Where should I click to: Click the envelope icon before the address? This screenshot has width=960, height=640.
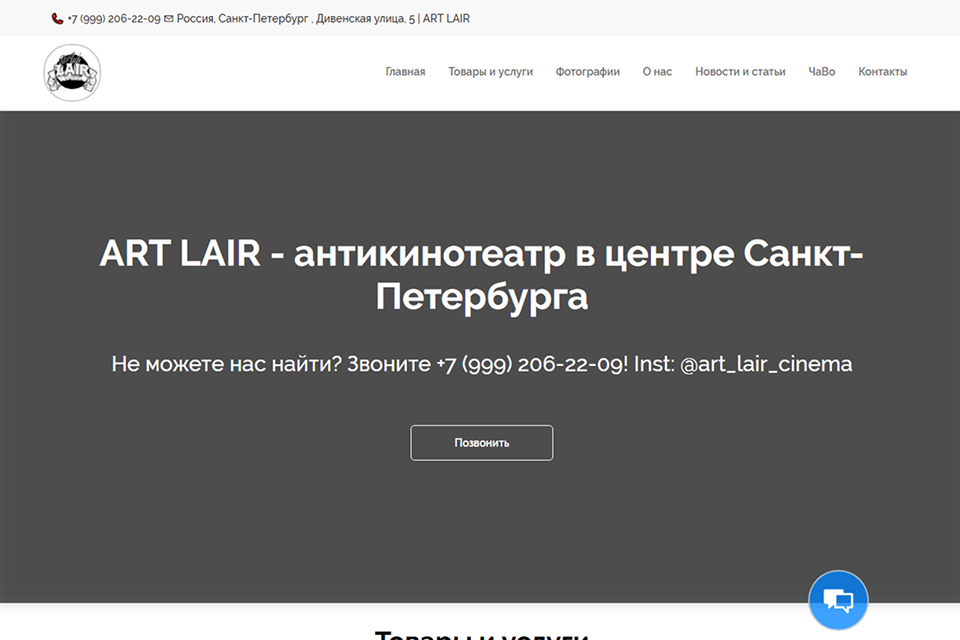click(168, 19)
